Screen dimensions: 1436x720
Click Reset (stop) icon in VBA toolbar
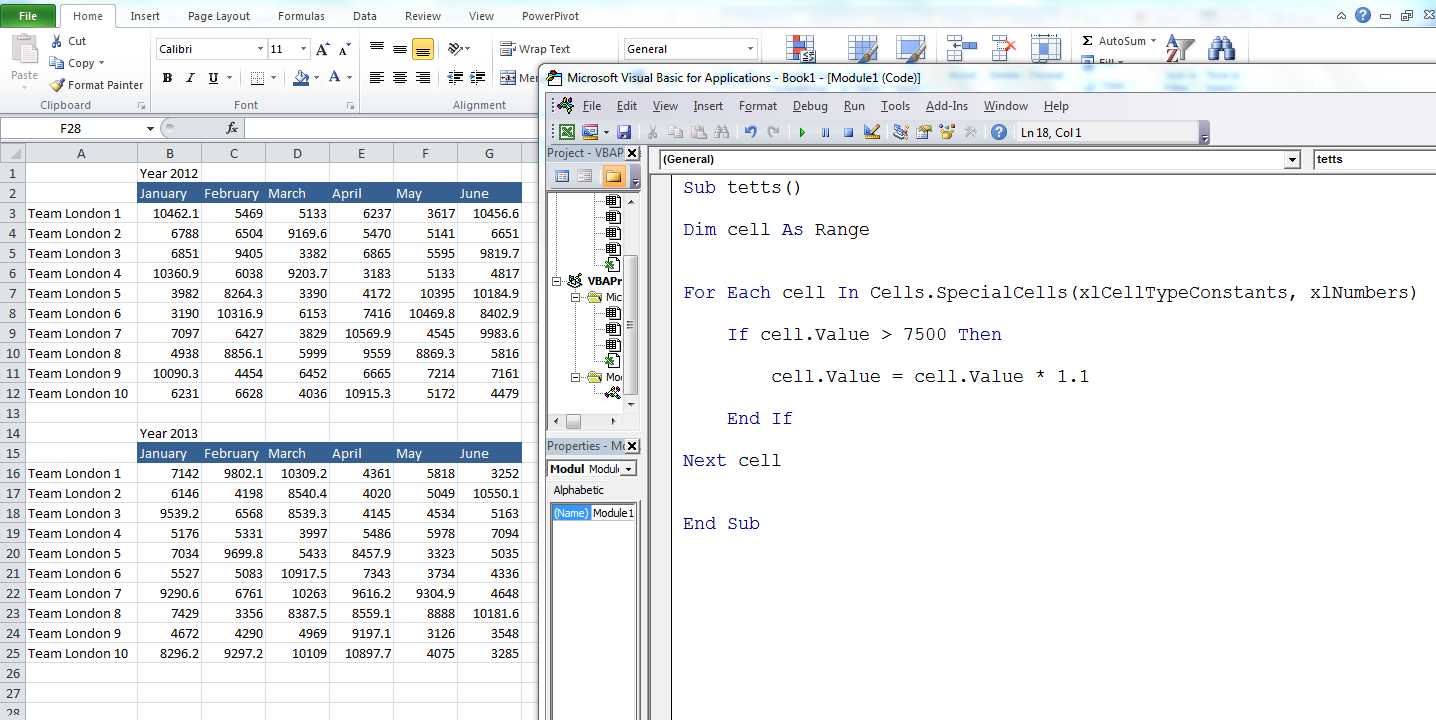tap(848, 132)
